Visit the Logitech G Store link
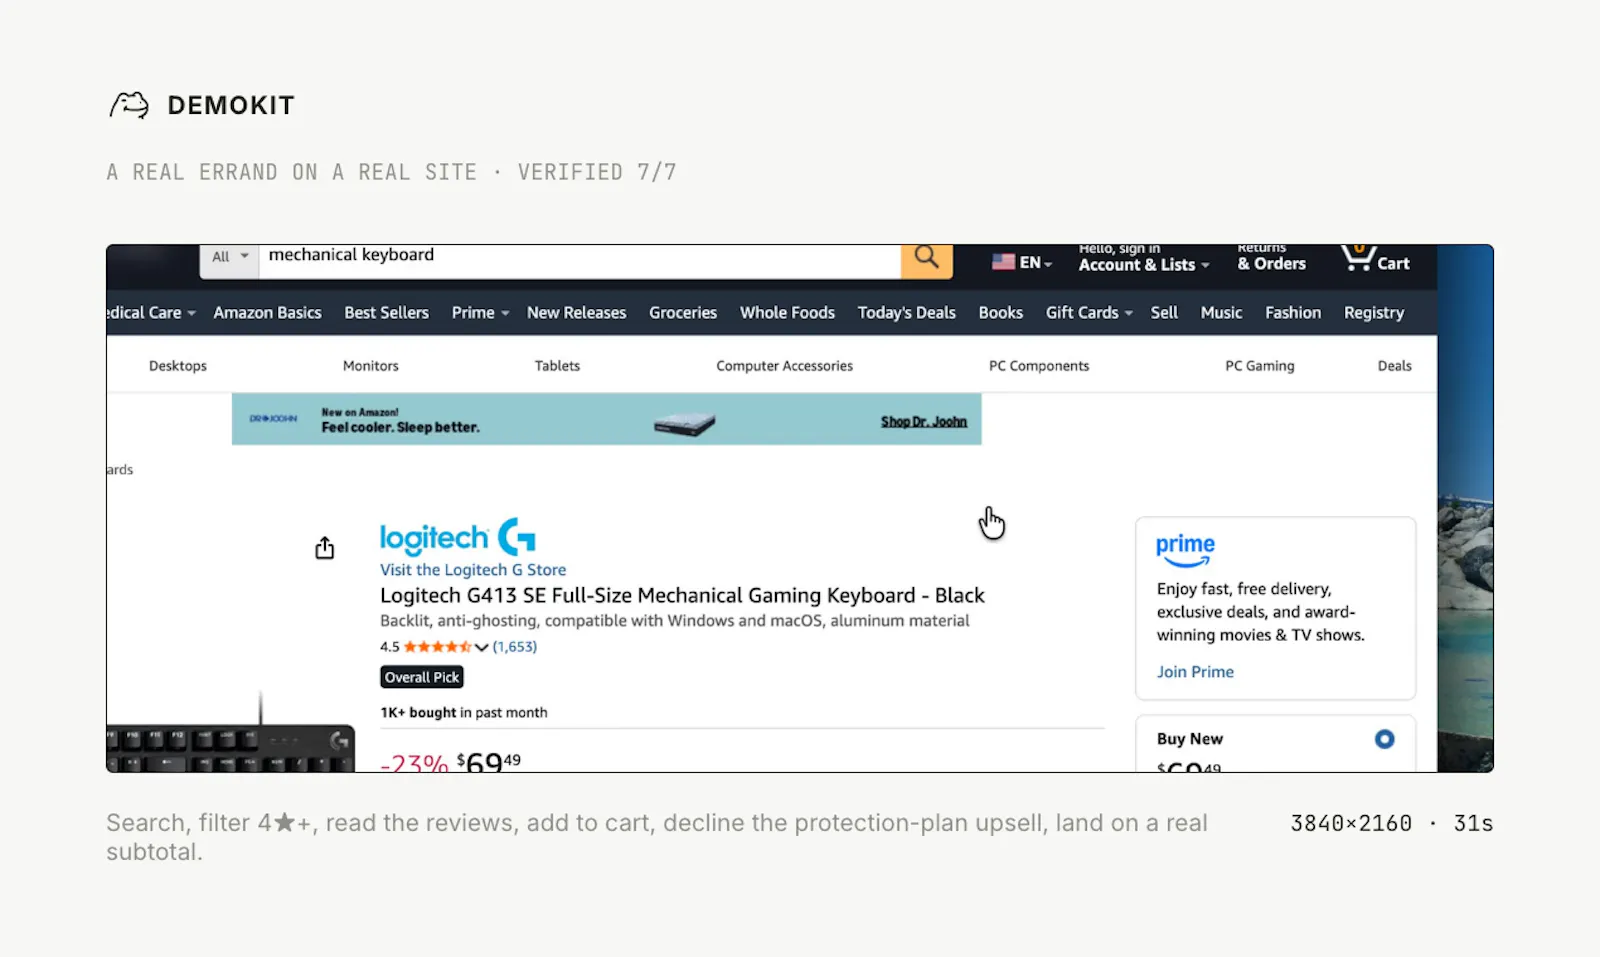 tap(473, 570)
